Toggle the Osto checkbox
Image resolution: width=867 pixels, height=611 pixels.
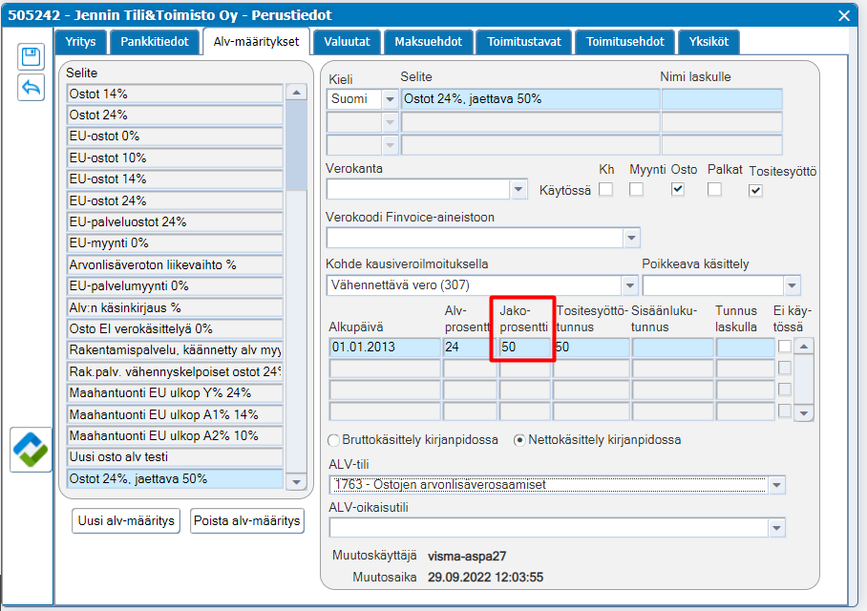pyautogui.click(x=678, y=189)
